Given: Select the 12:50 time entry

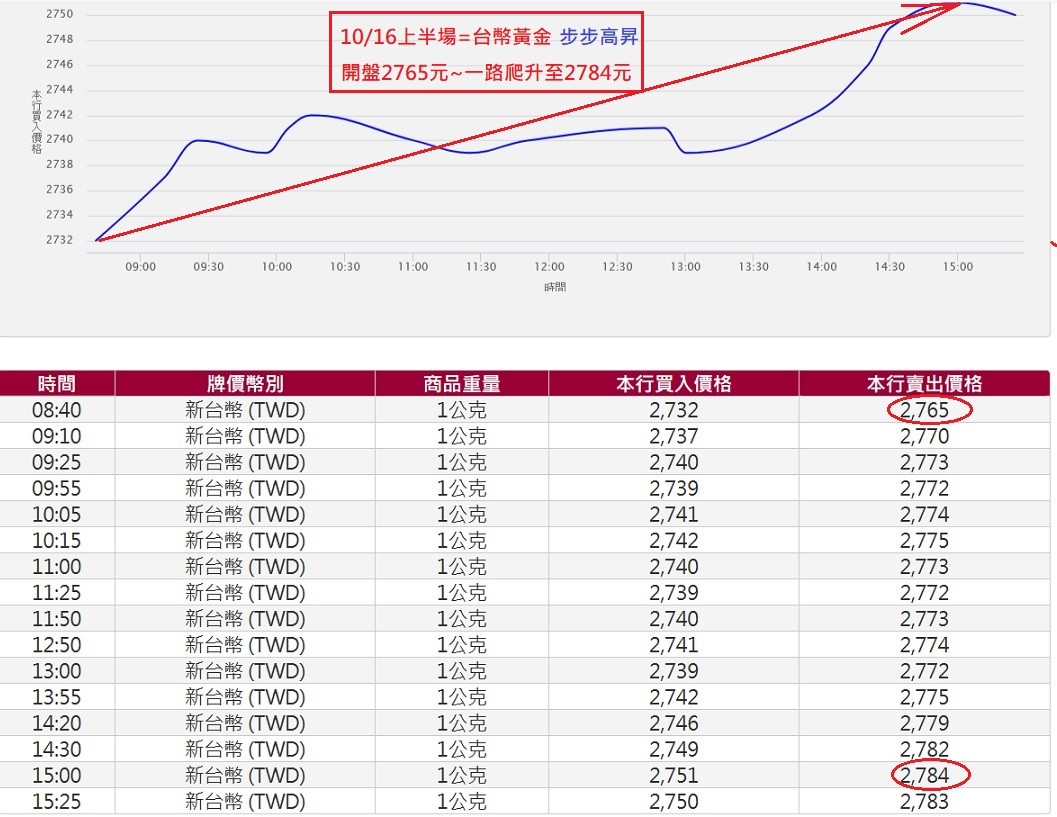Looking at the screenshot, I should tap(56, 643).
